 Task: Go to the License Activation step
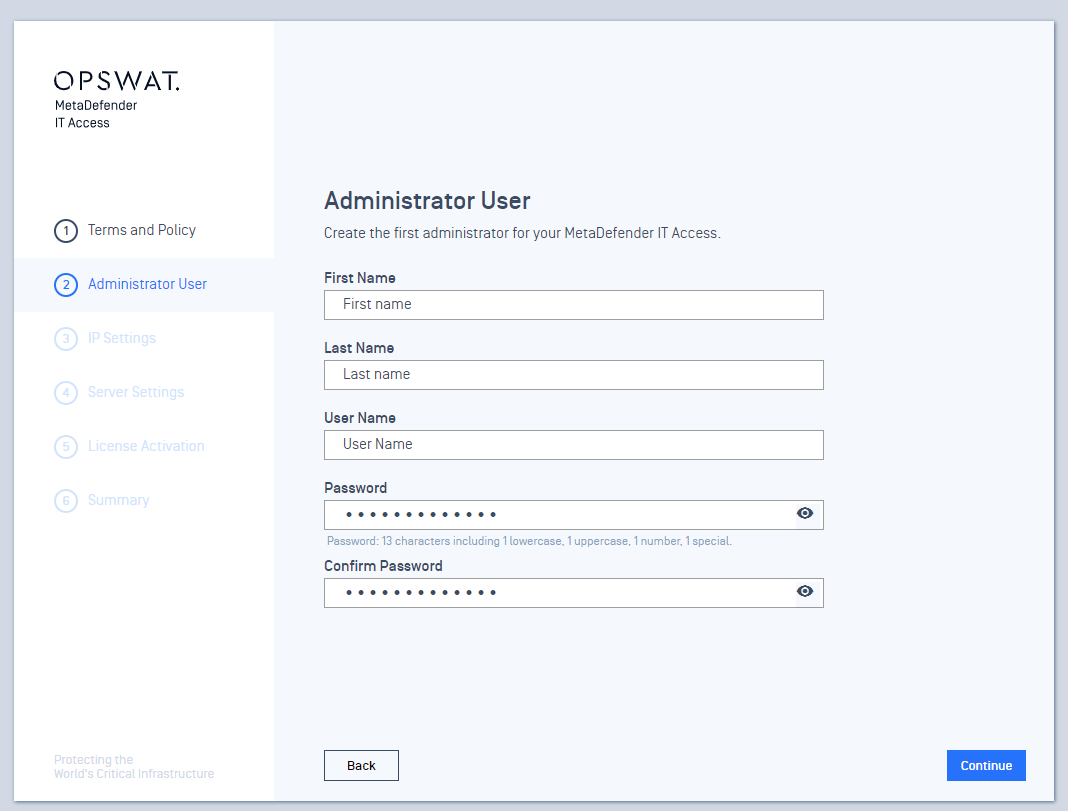146,446
